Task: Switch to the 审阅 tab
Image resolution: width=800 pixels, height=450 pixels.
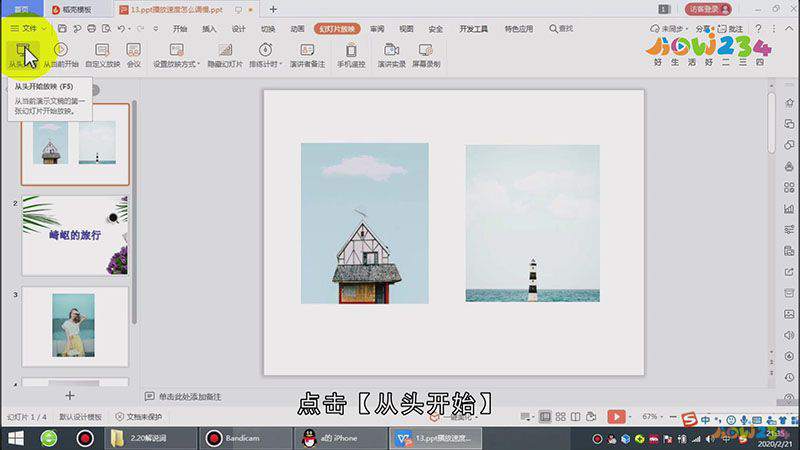Action: point(377,29)
